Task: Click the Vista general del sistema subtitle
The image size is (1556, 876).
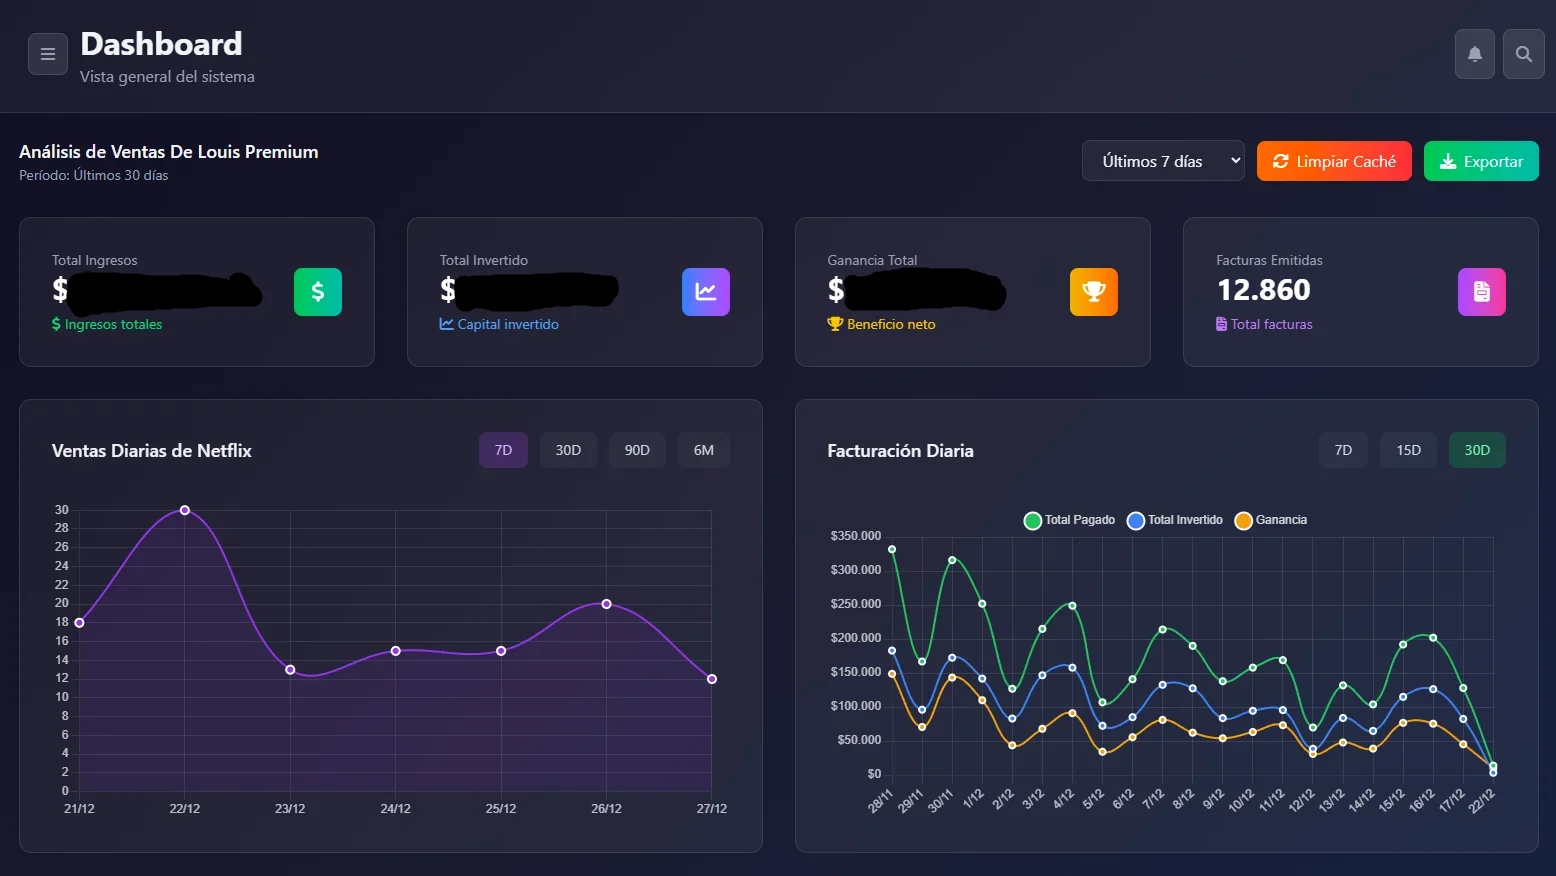Action: pyautogui.click(x=167, y=77)
